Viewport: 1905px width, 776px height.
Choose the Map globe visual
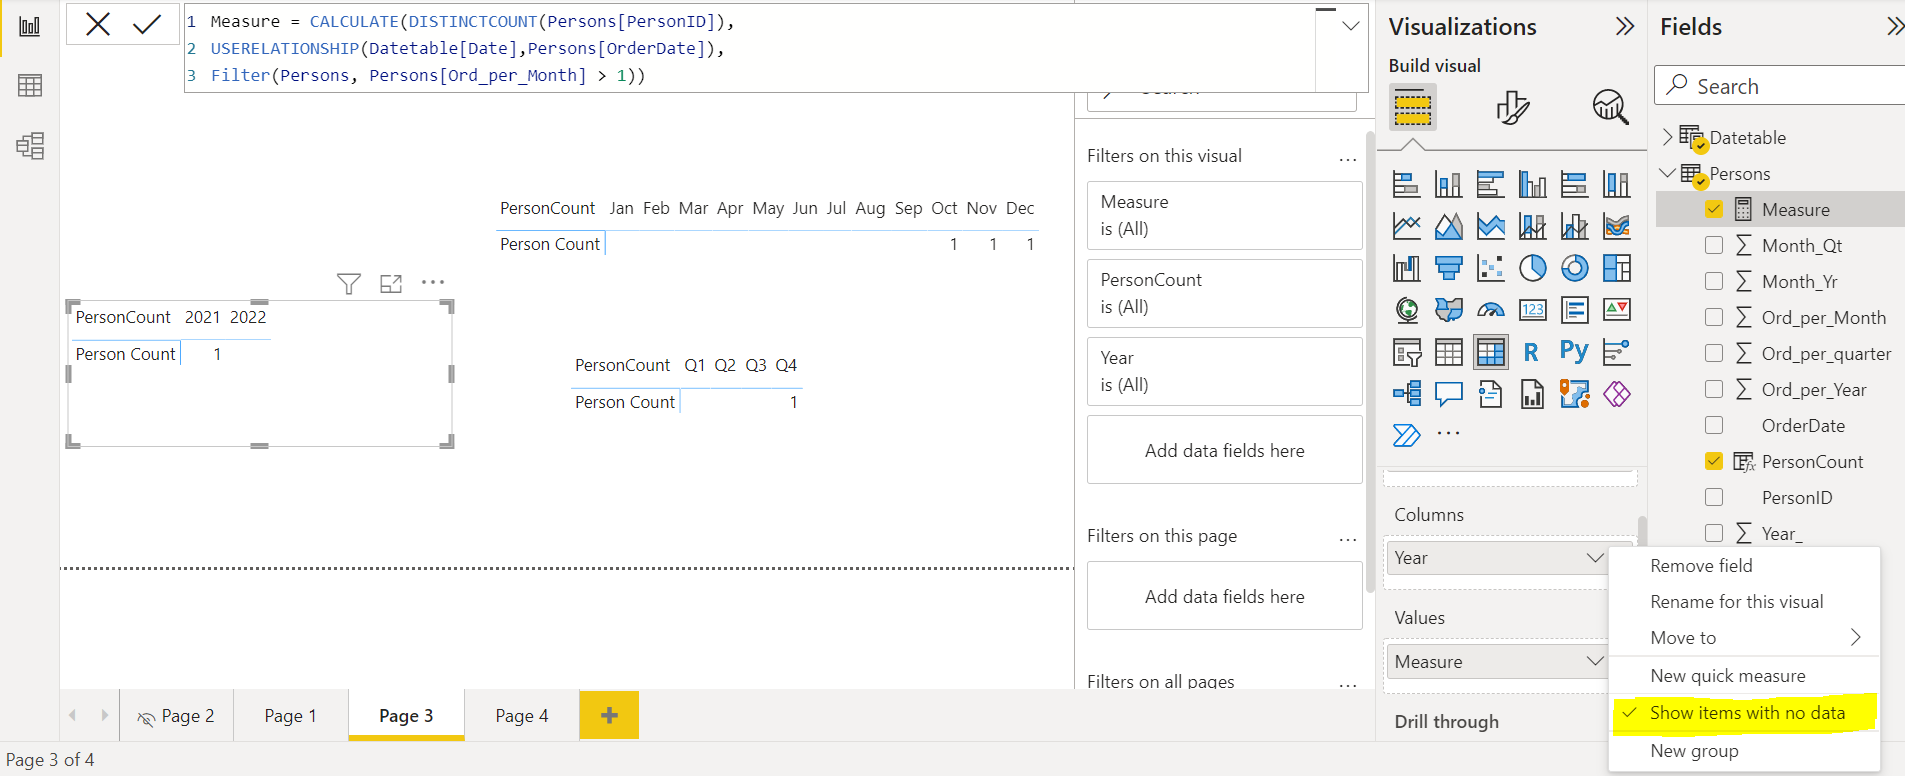1406,310
